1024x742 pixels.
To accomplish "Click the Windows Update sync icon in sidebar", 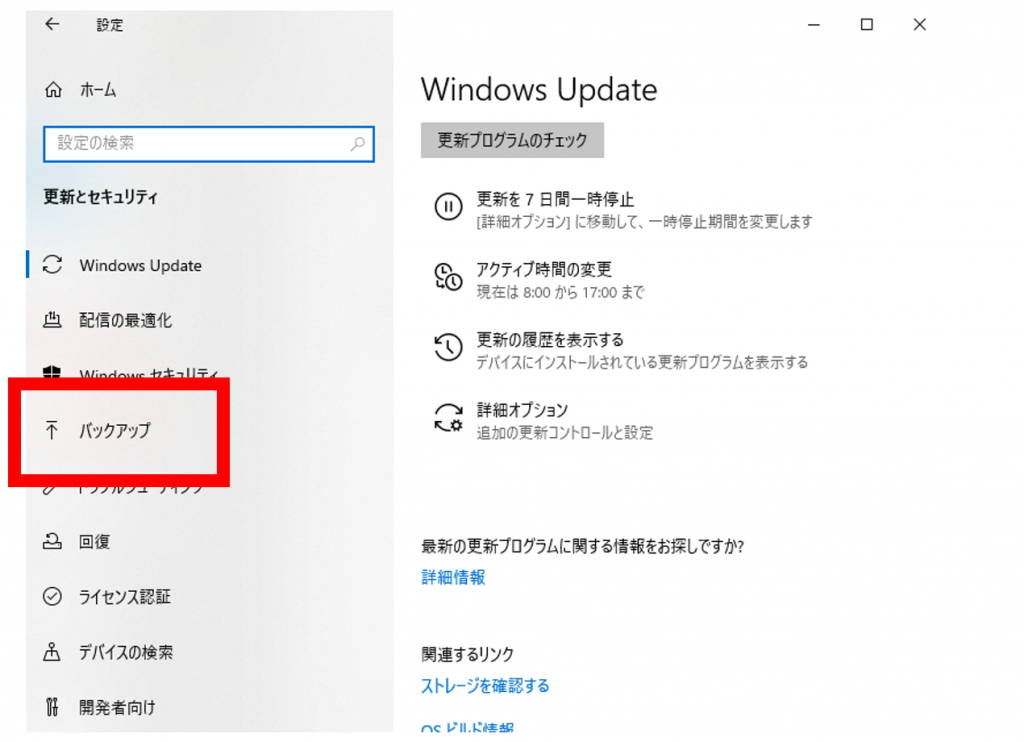I will pyautogui.click(x=52, y=265).
